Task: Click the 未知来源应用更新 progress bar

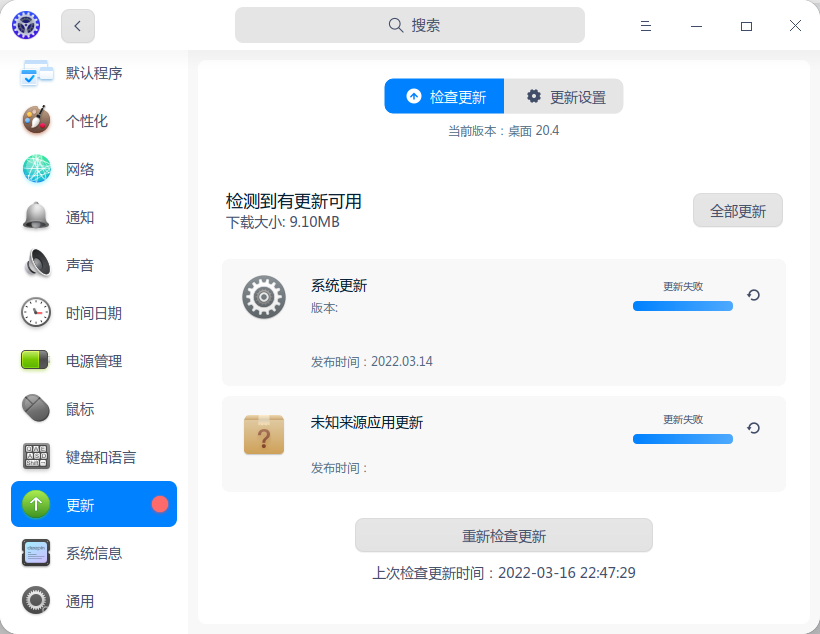Action: pyautogui.click(x=682, y=439)
